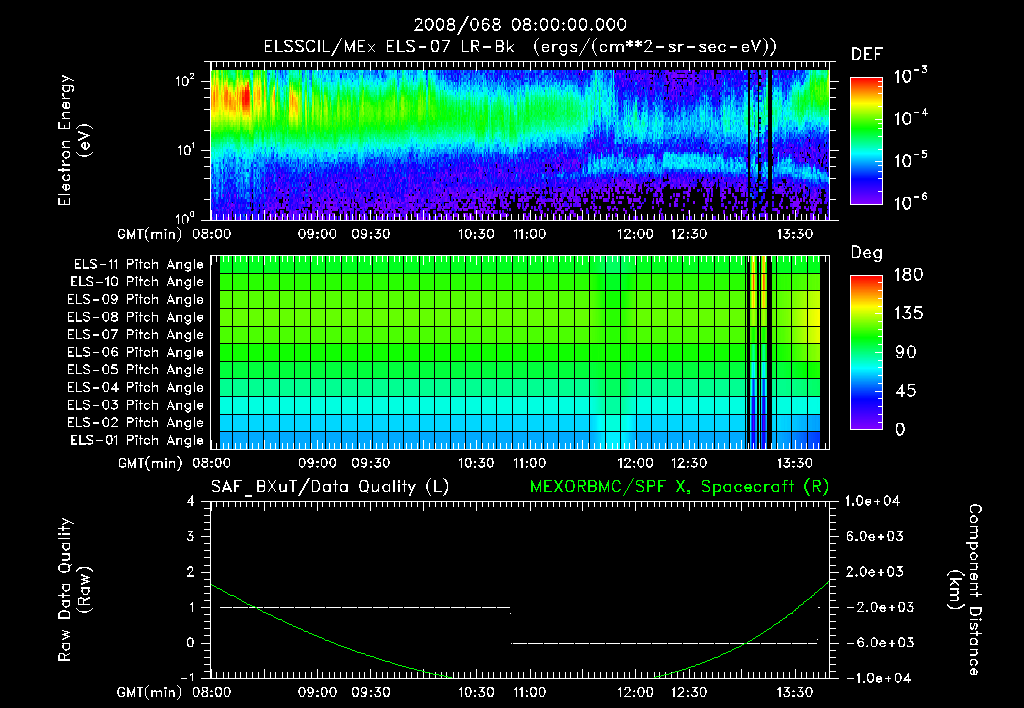Click the DEF color bar at top right
Image resolution: width=1024 pixels, height=708 pixels.
click(866, 140)
